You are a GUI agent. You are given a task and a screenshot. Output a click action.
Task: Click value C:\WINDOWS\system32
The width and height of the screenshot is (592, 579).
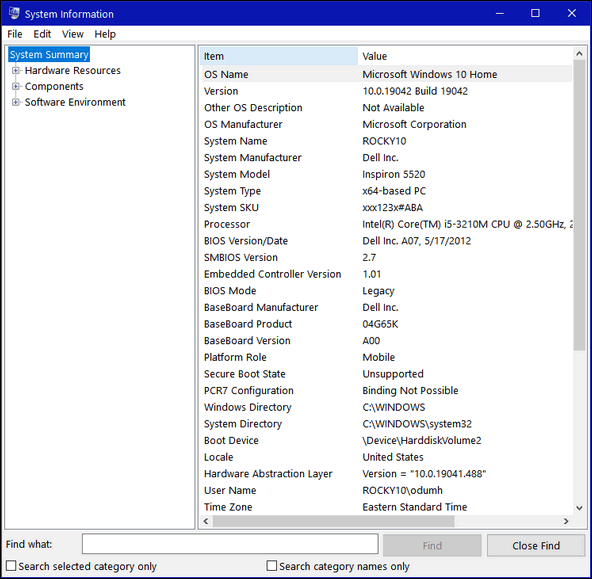(417, 423)
